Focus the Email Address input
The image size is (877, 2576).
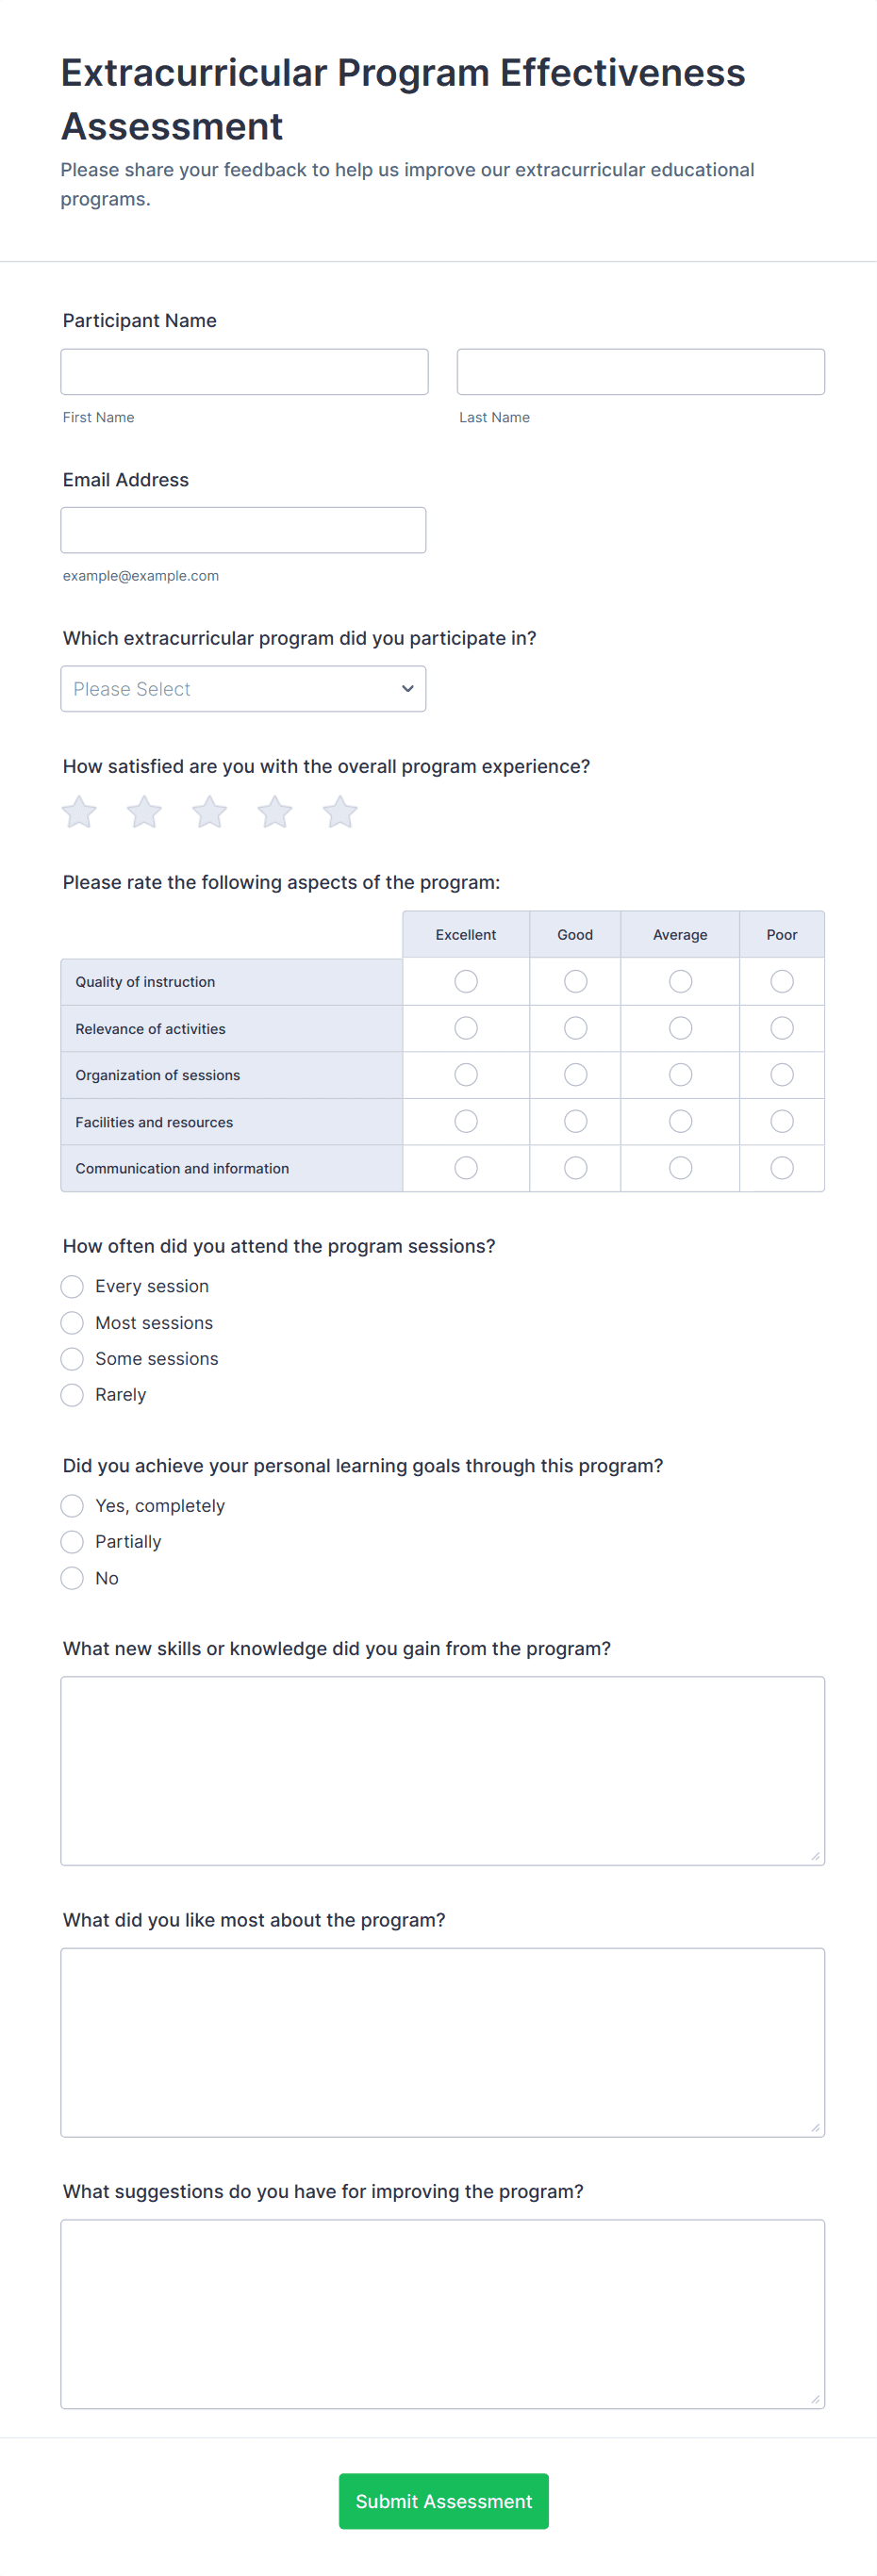tap(243, 530)
